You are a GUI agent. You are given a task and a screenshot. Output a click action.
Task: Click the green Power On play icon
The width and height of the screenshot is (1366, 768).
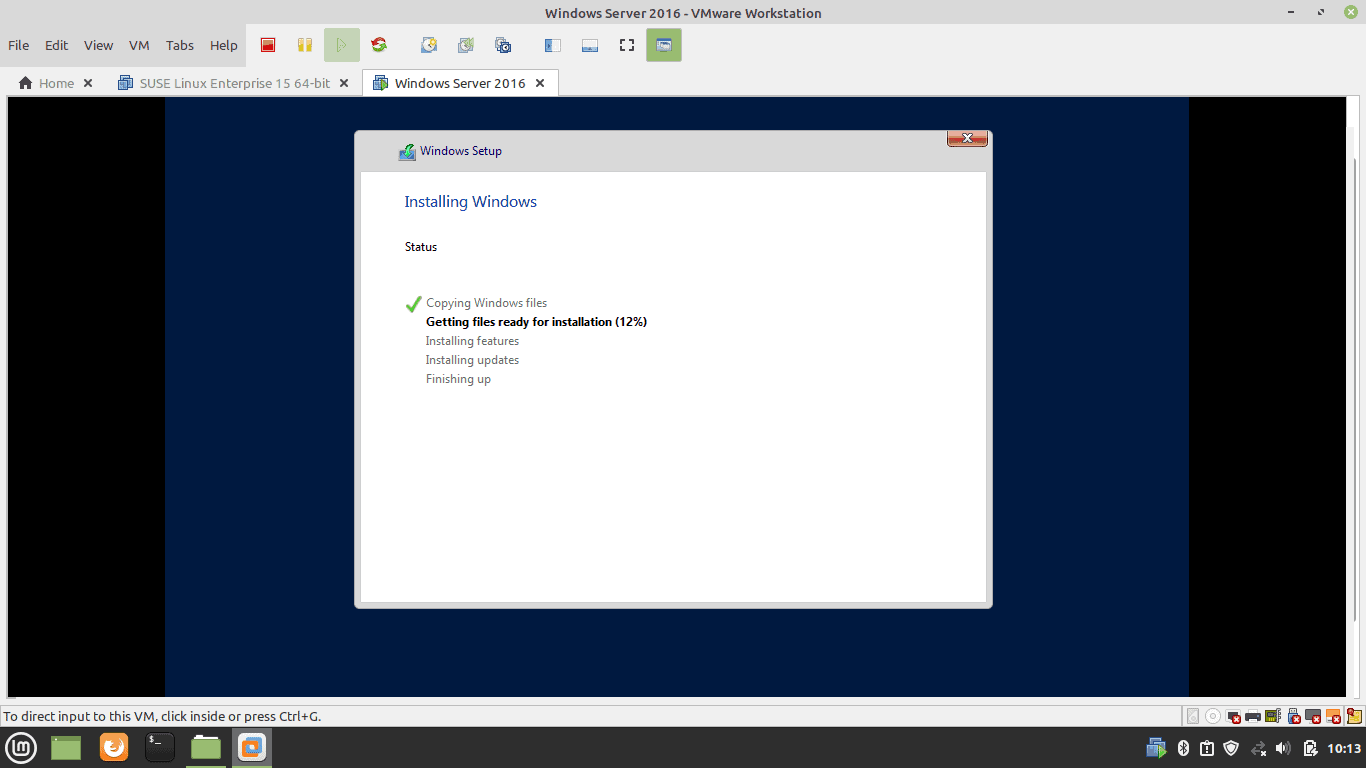click(x=341, y=45)
